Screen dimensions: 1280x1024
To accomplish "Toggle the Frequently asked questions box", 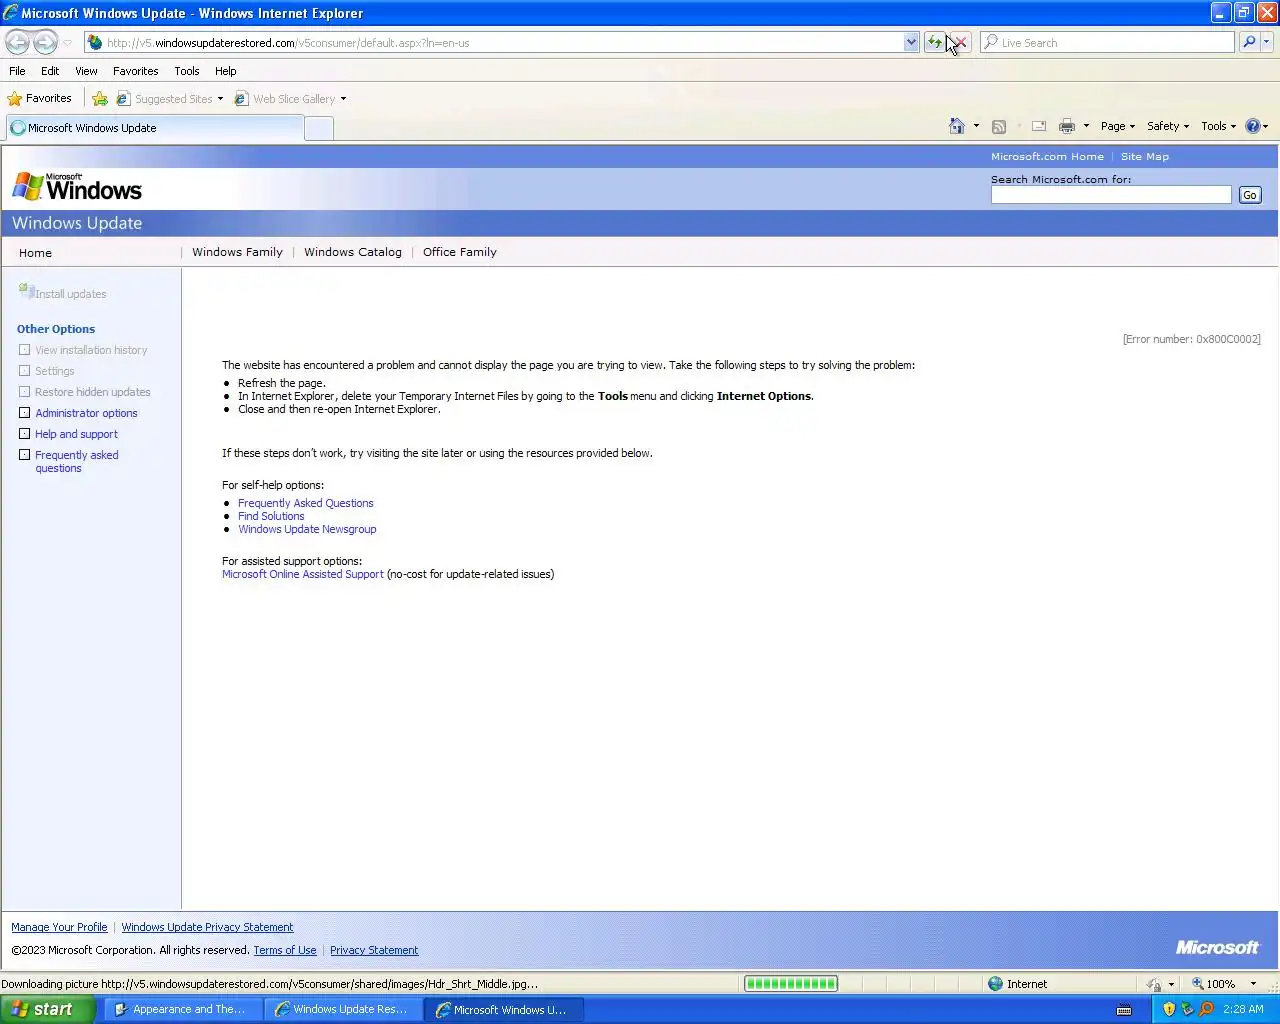I will pos(25,455).
